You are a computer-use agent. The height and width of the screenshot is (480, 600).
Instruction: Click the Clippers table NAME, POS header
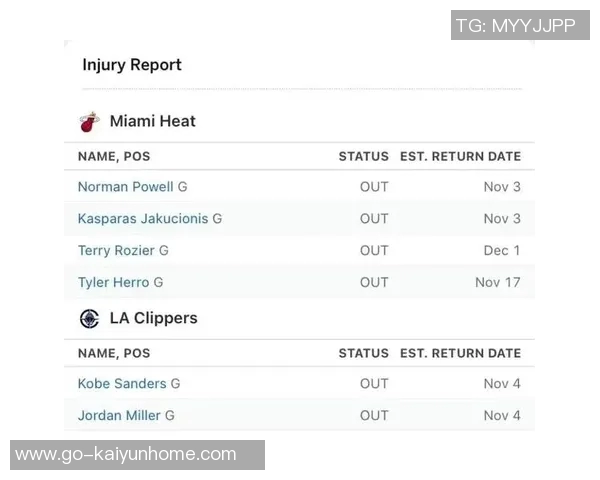pyautogui.click(x=114, y=354)
